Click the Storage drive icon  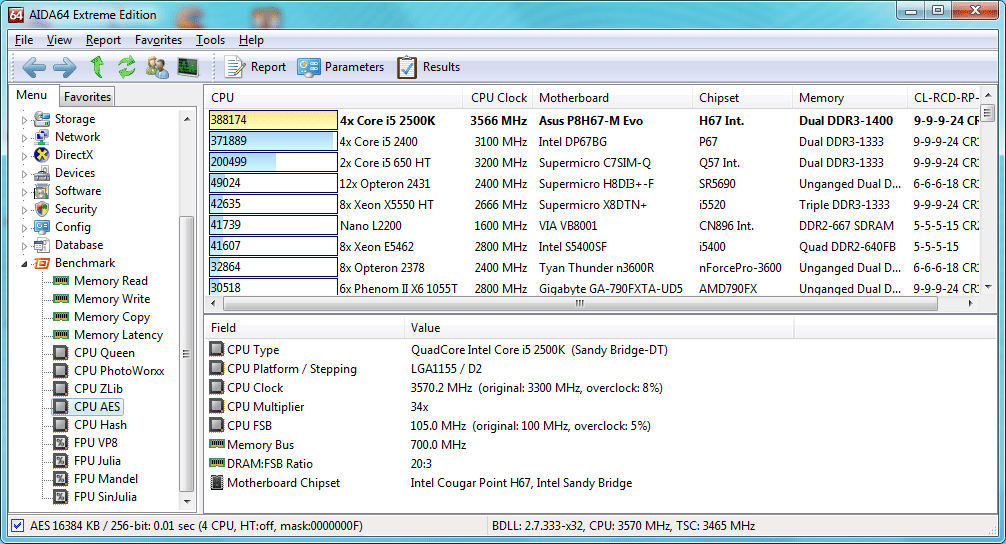point(42,119)
